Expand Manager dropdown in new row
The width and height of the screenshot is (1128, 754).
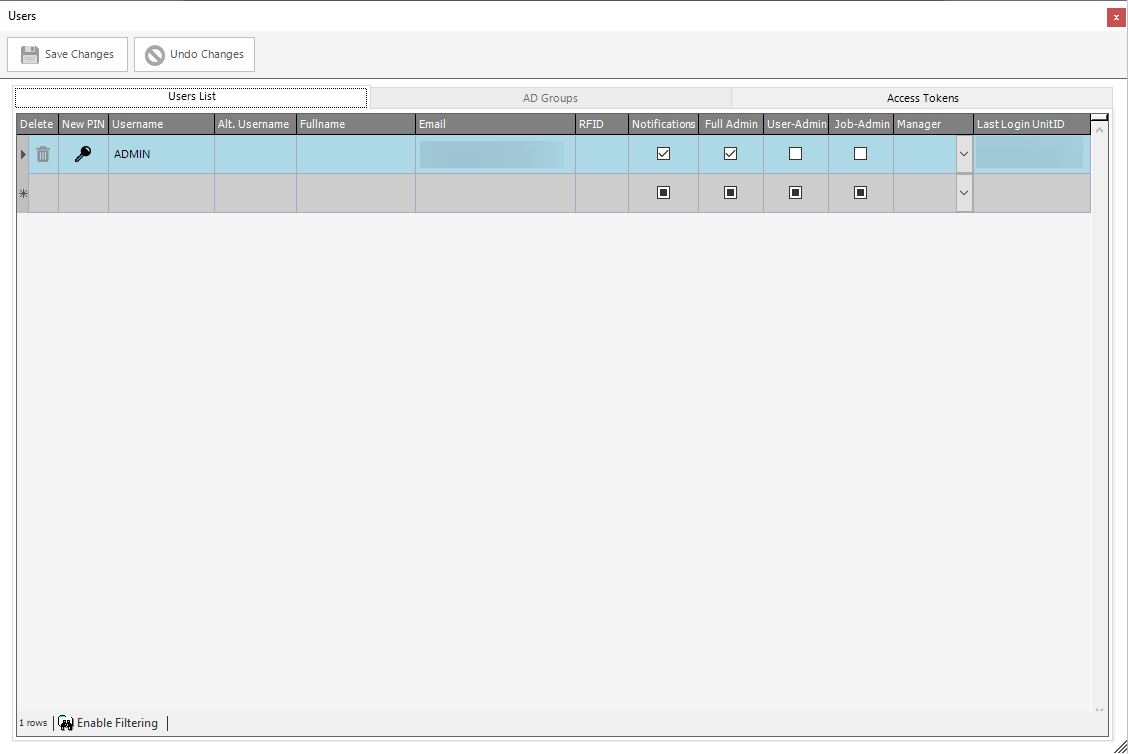point(964,193)
